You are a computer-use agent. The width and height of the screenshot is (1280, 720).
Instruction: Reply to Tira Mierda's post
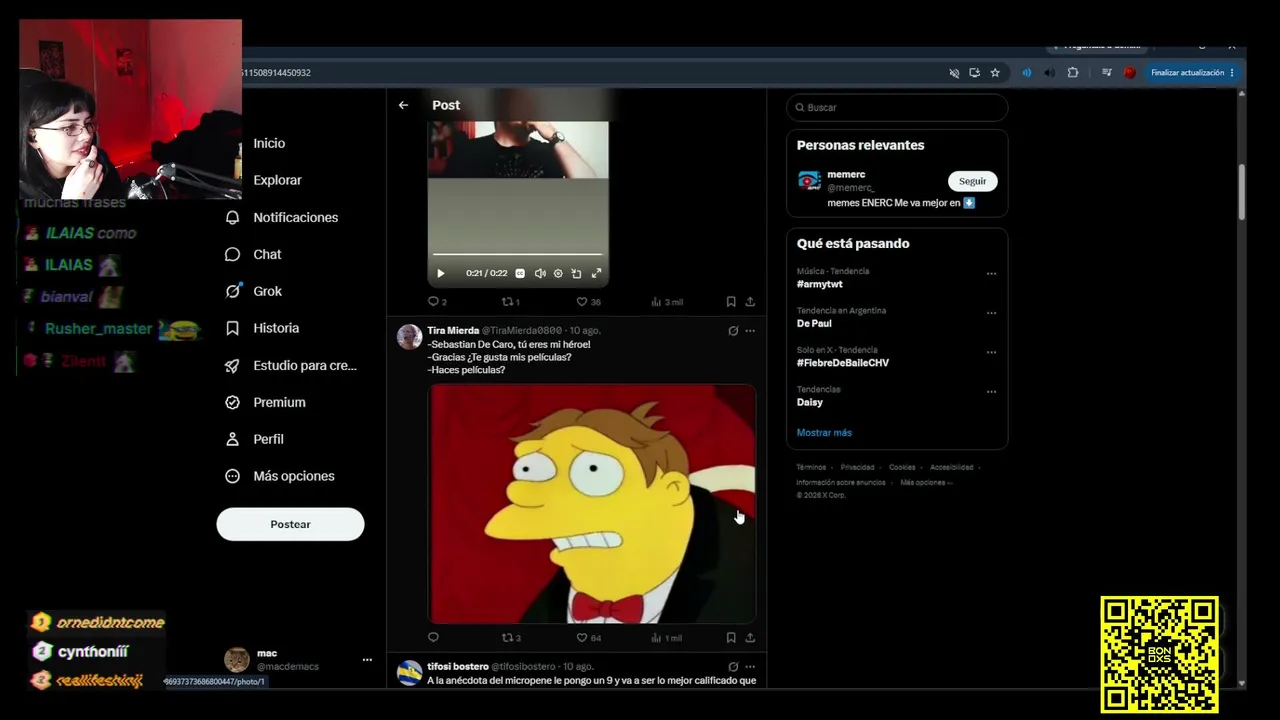coord(433,637)
